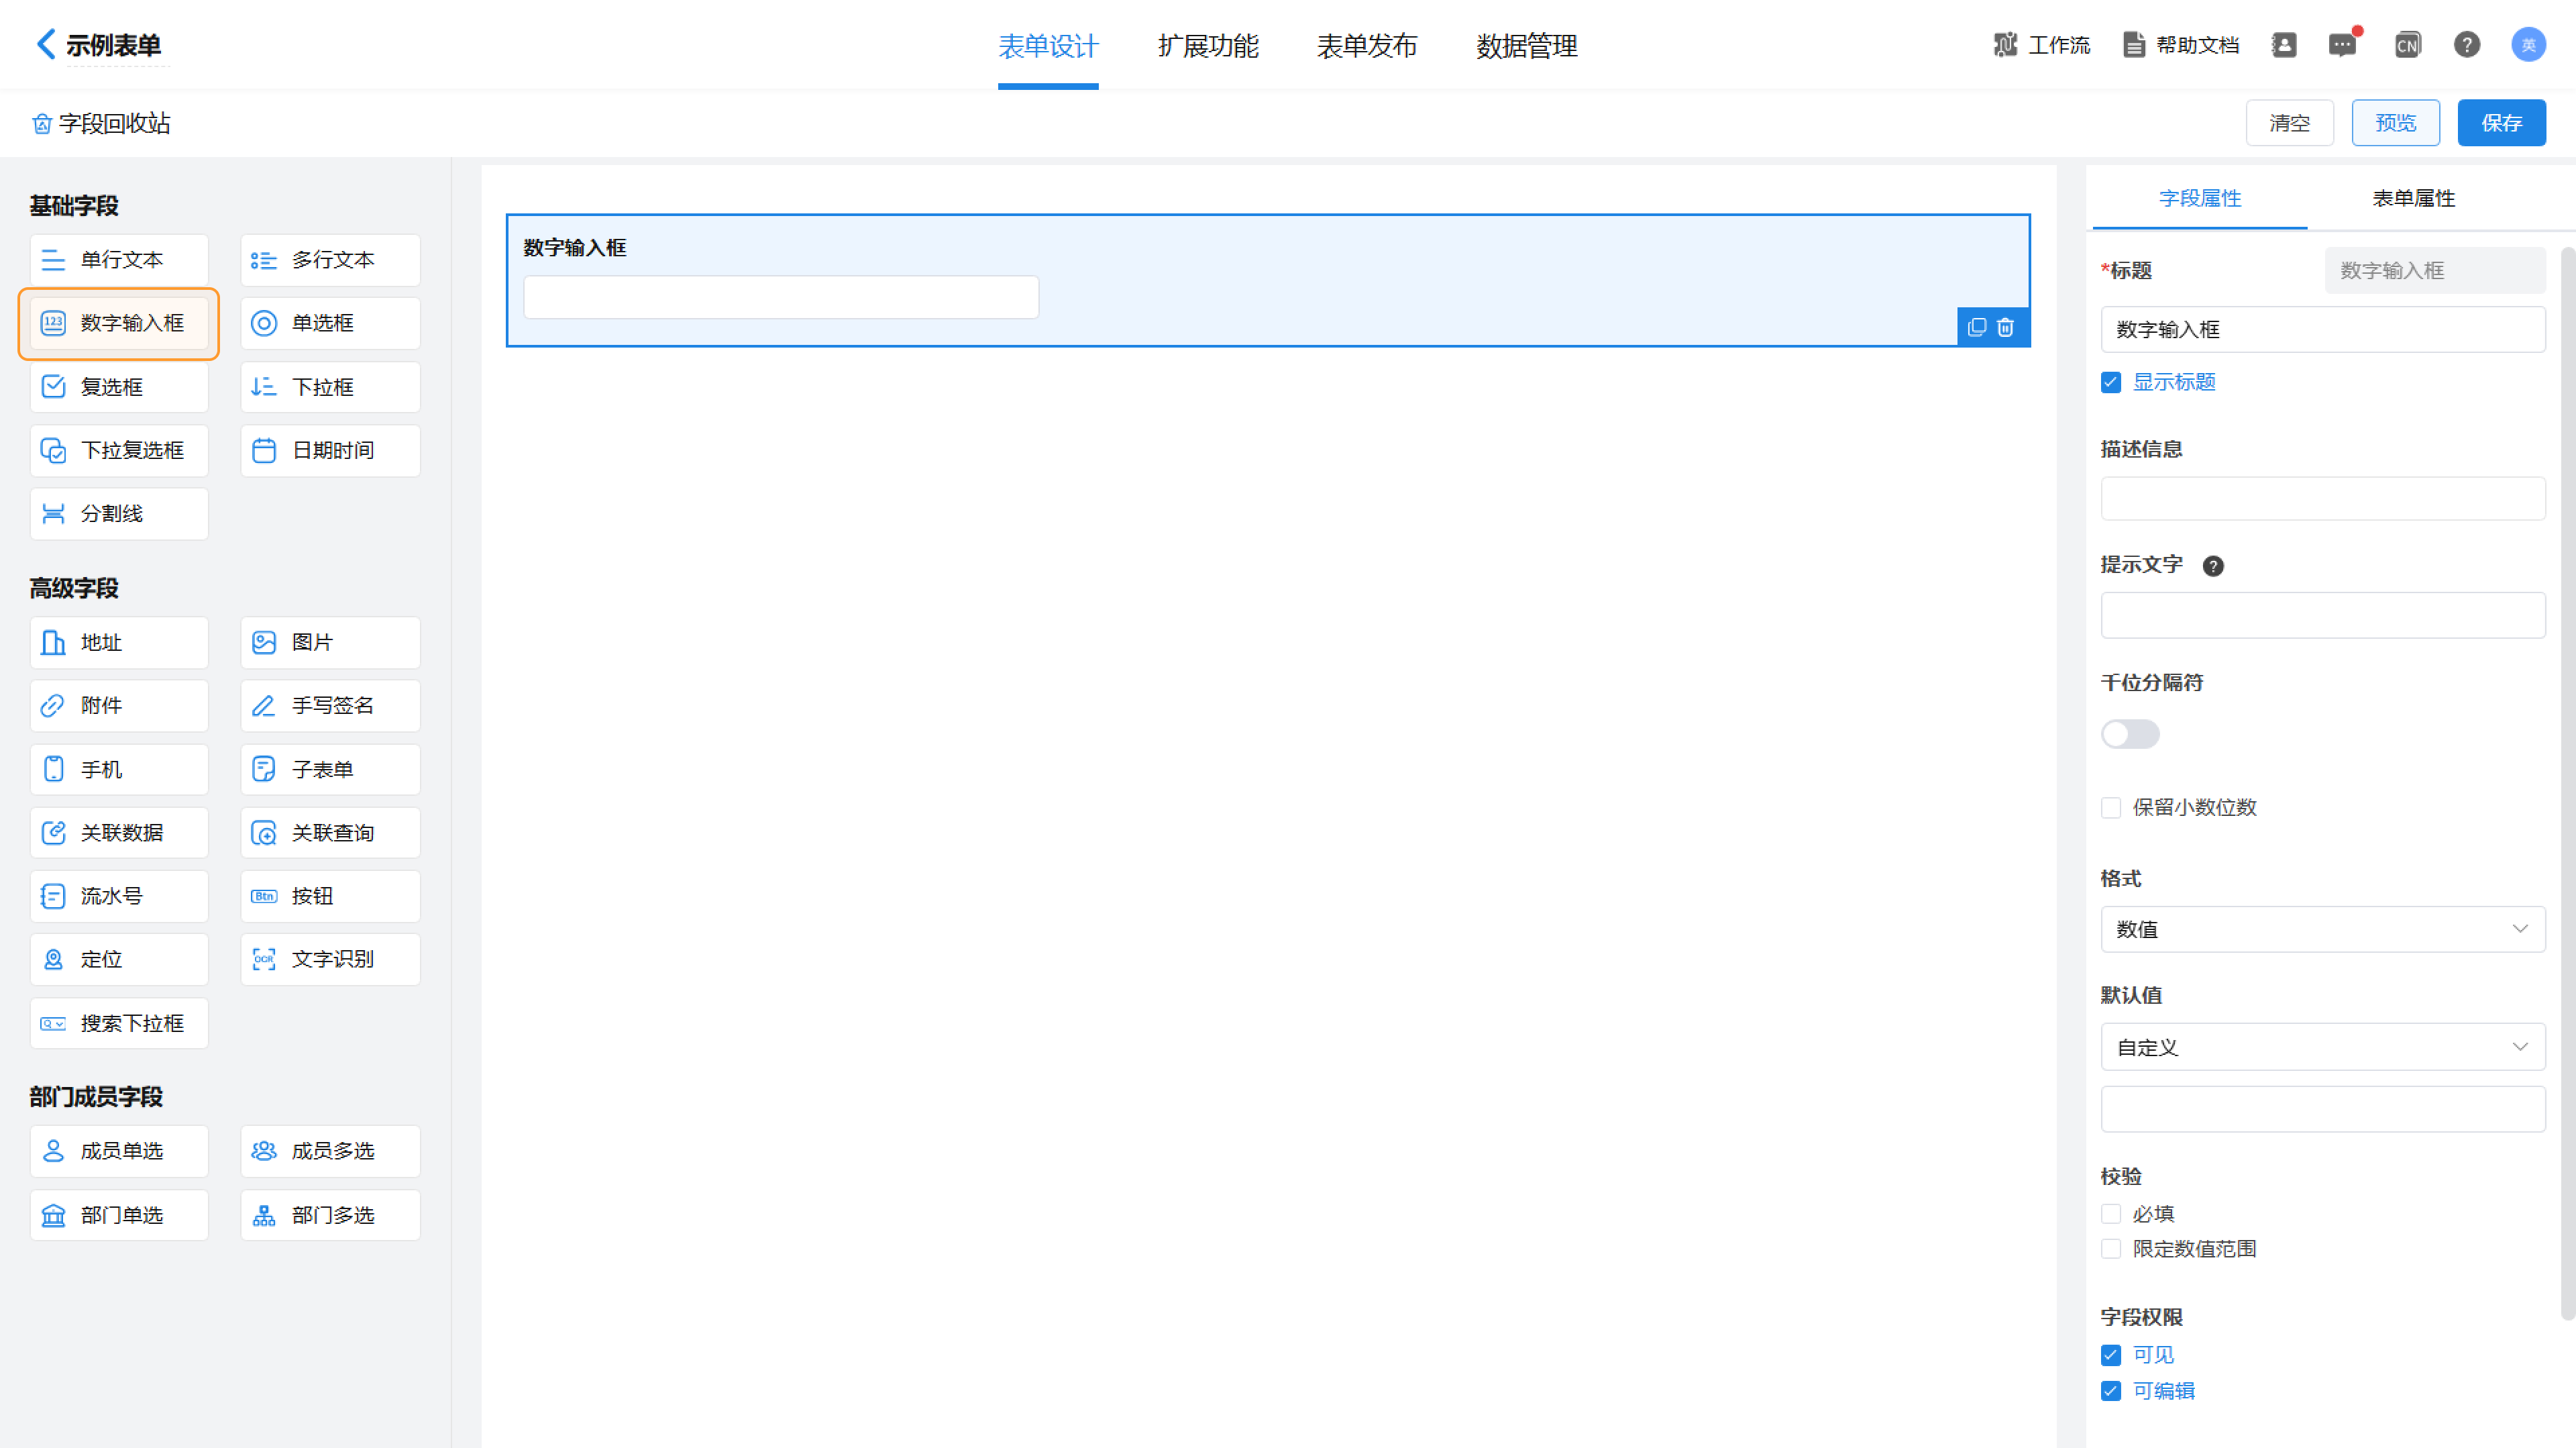The height and width of the screenshot is (1448, 2576).
Task: Check the 限定数值范围 checkbox
Action: pyautogui.click(x=2111, y=1249)
